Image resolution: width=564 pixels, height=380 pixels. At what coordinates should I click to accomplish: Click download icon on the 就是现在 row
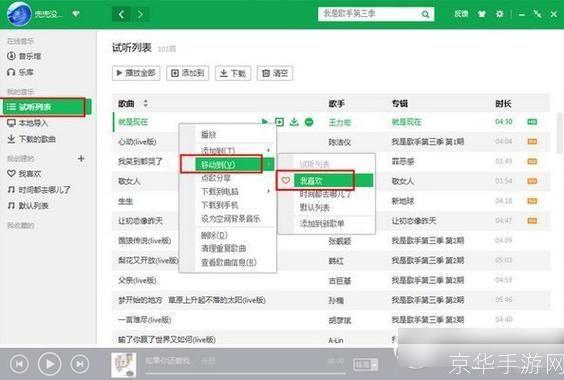point(294,122)
